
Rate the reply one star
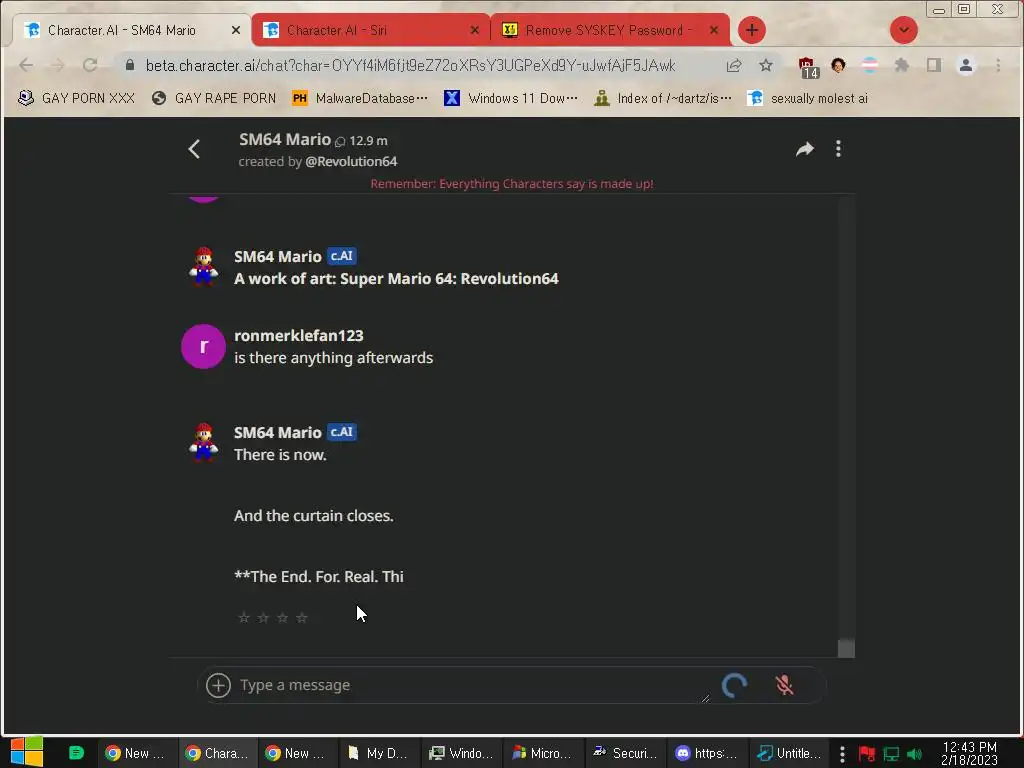tap(244, 617)
